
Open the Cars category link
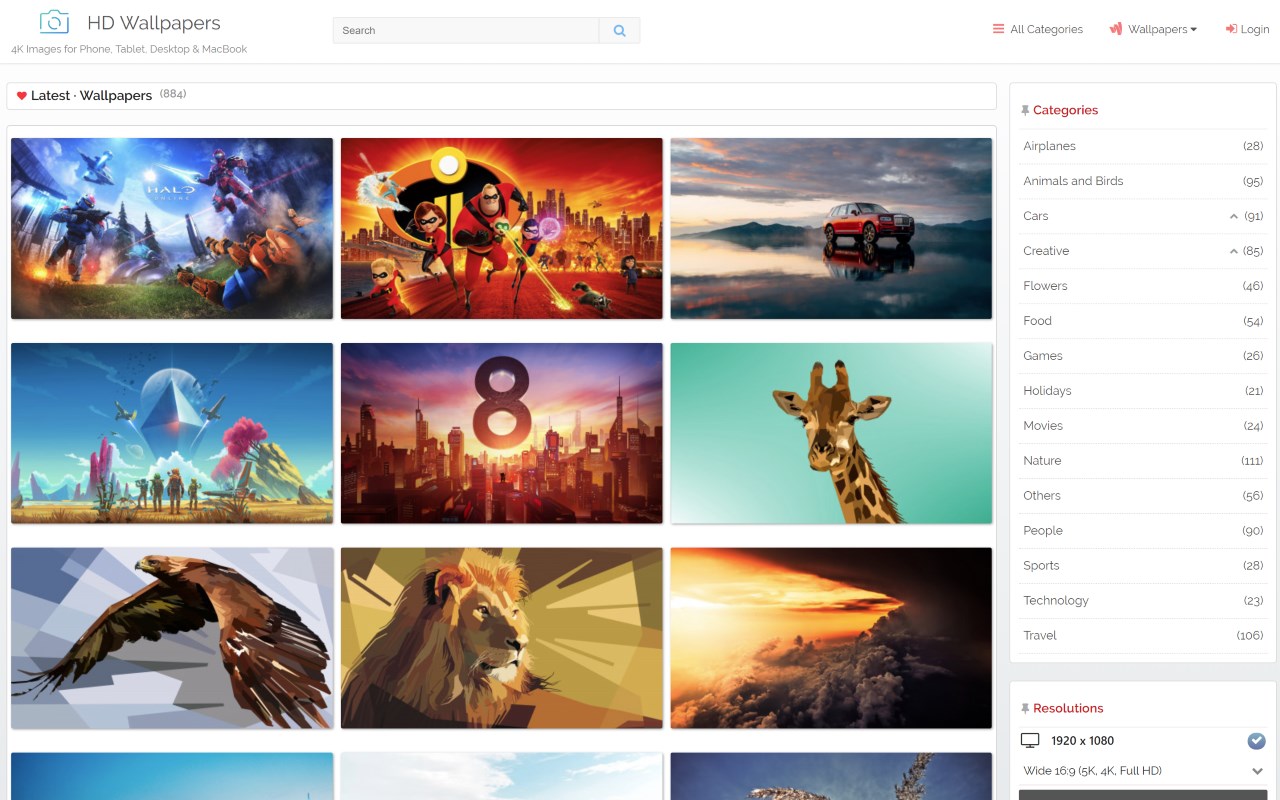1035,216
